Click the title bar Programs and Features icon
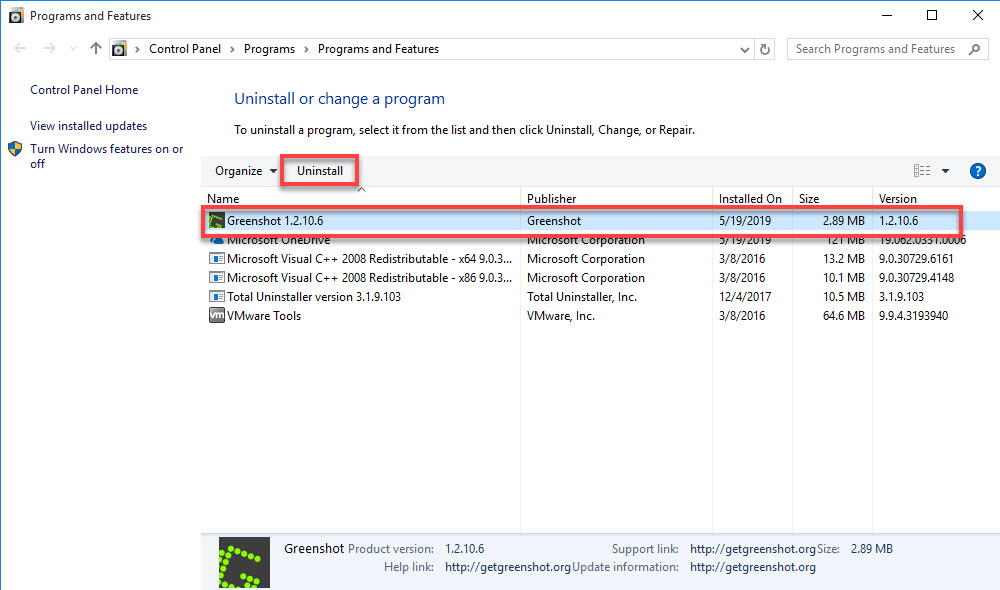The height and width of the screenshot is (590, 1000). pyautogui.click(x=16, y=15)
